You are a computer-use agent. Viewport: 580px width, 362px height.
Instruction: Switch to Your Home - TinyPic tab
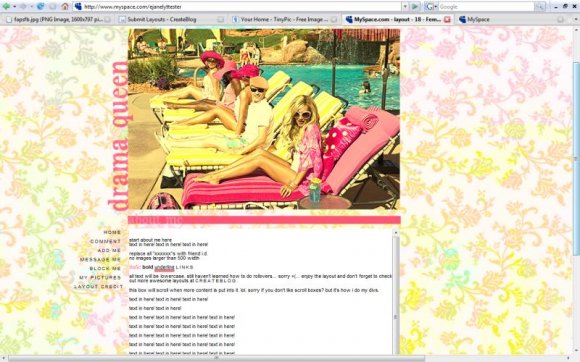(x=284, y=20)
